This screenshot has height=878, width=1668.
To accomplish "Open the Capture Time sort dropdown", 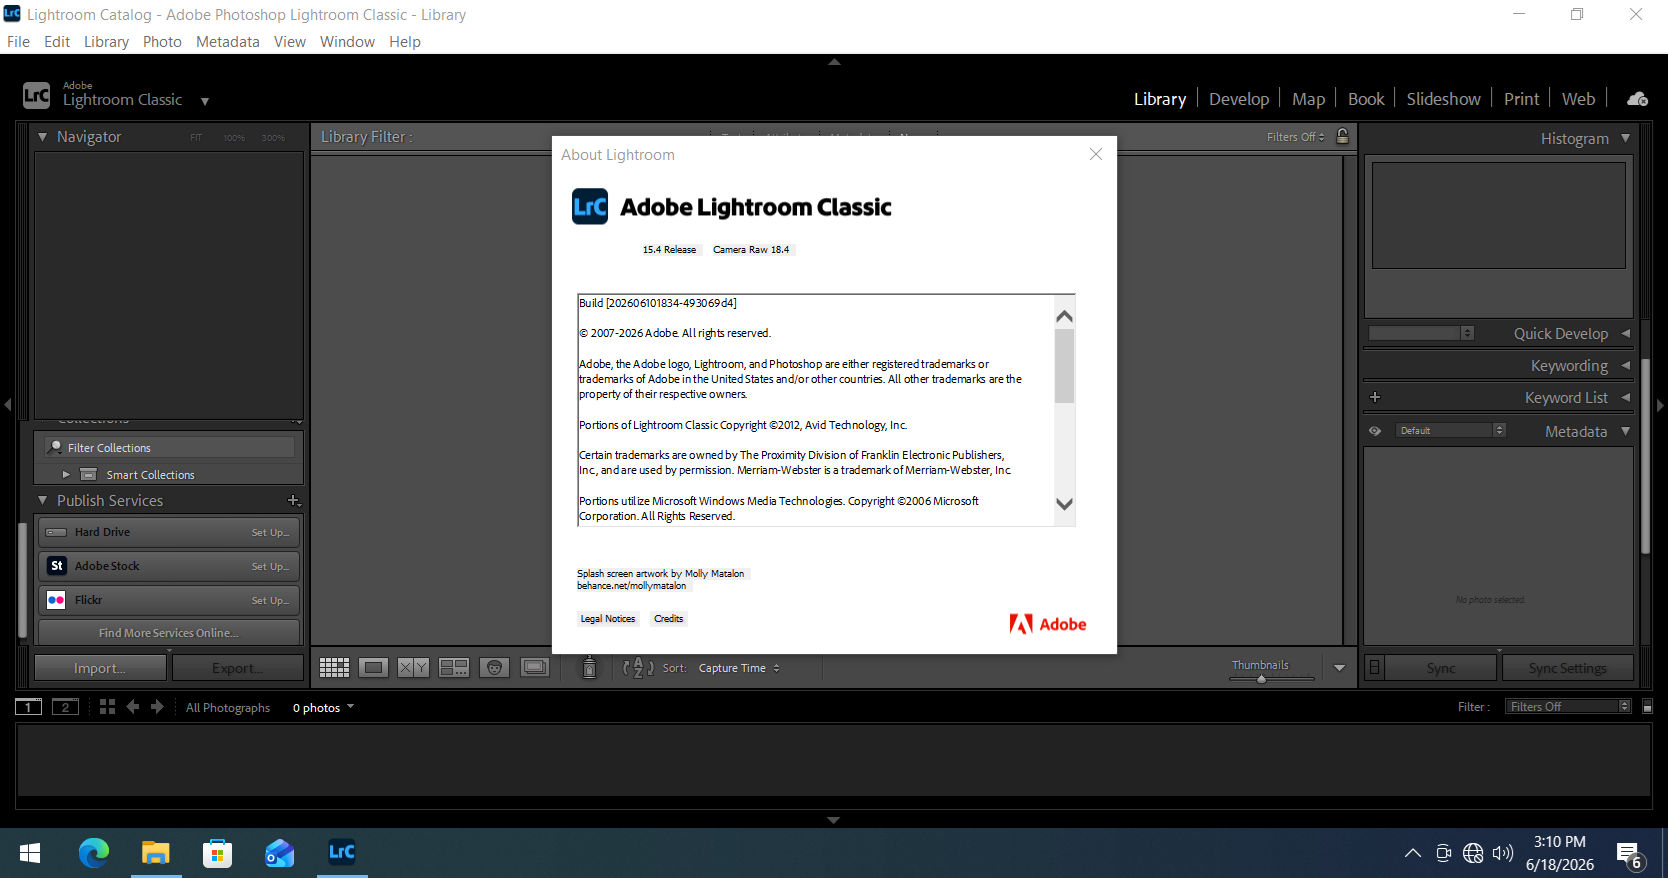I will coord(739,668).
